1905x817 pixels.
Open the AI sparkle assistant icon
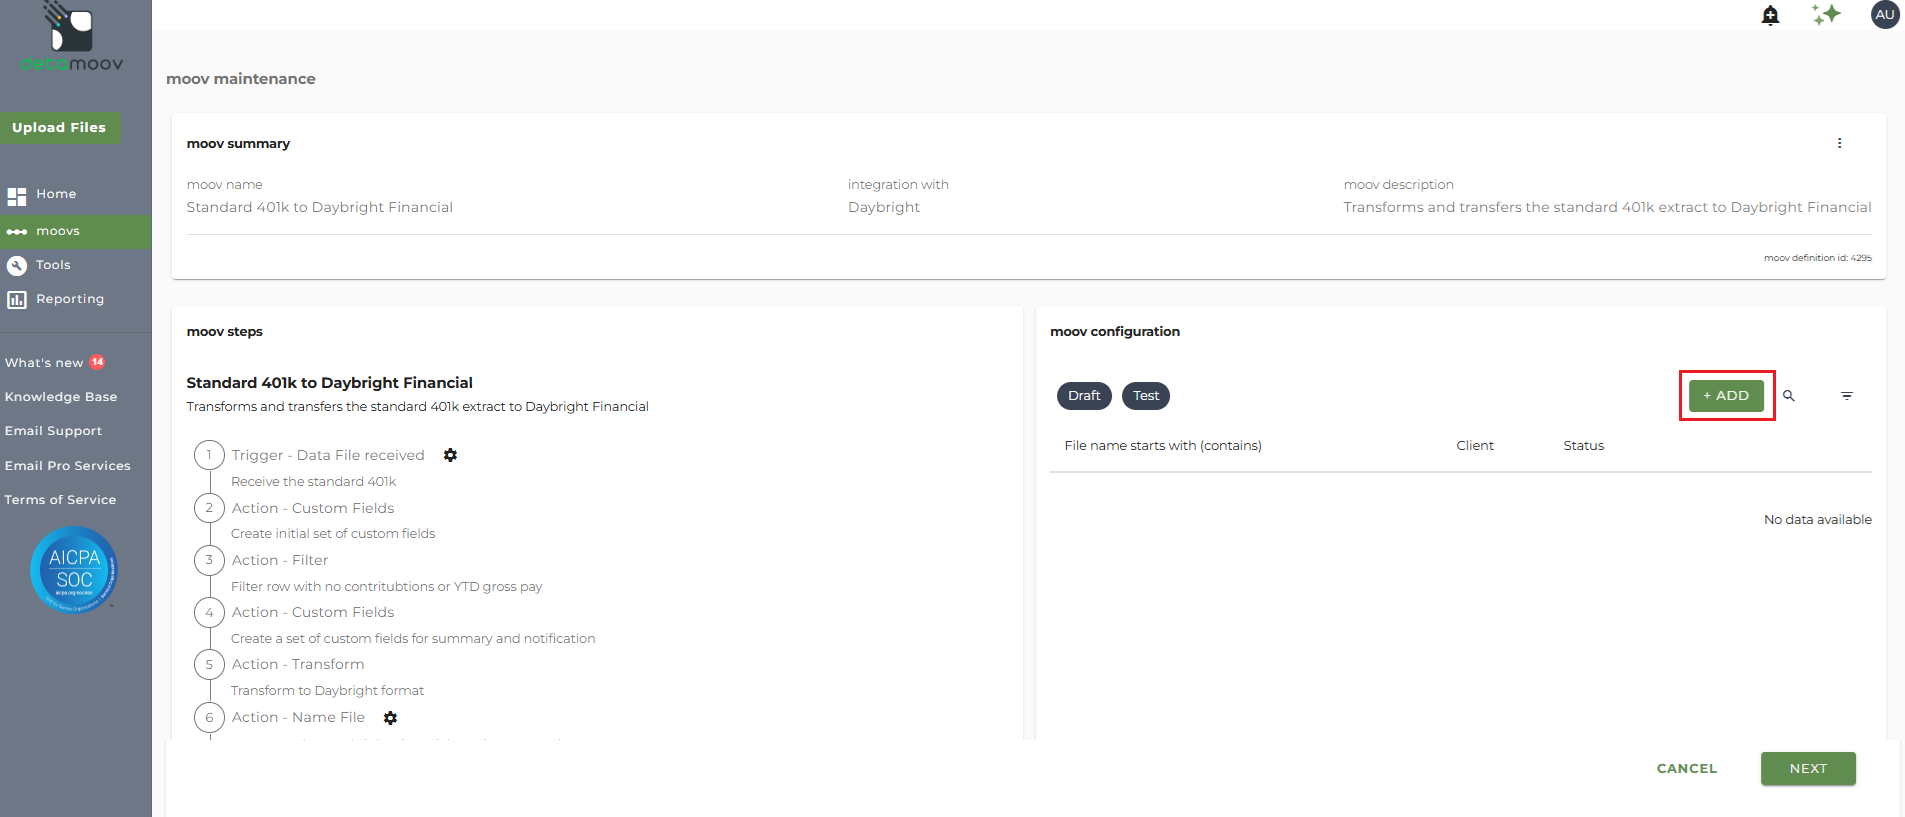coord(1826,14)
